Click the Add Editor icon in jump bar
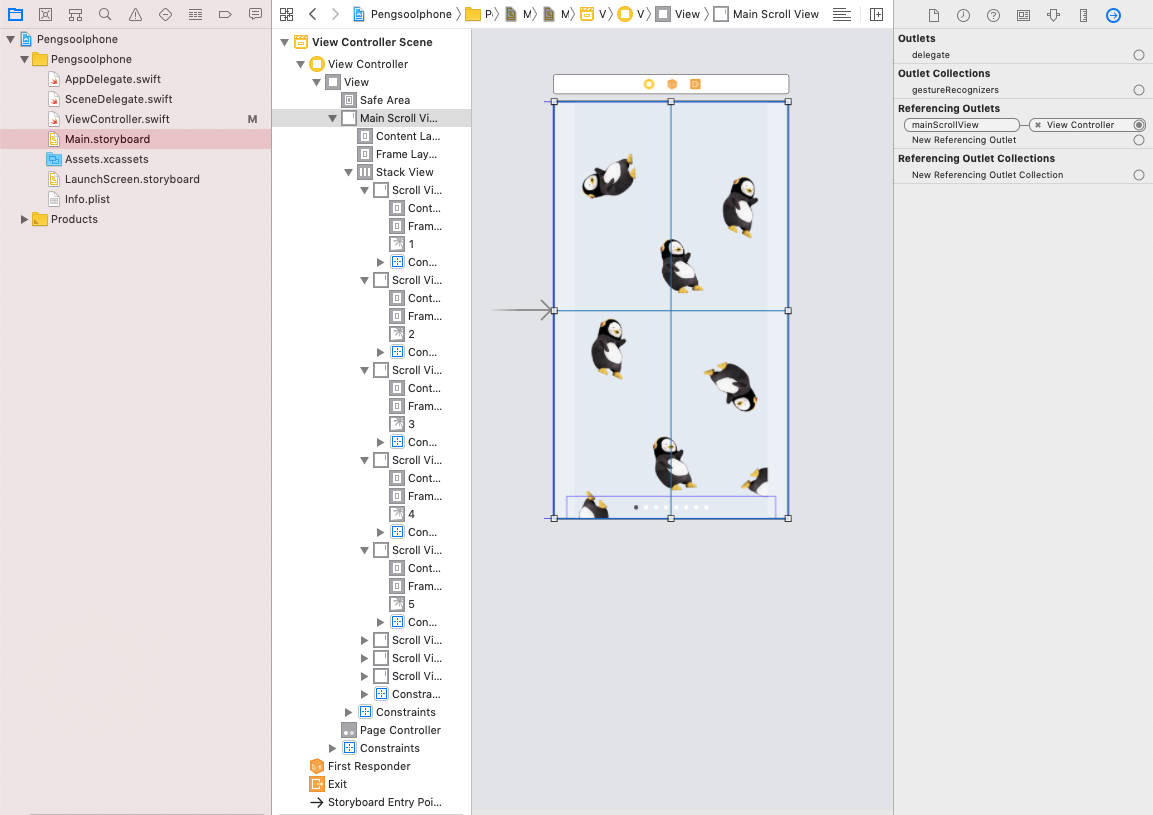This screenshot has width=1153, height=815. [x=876, y=14]
